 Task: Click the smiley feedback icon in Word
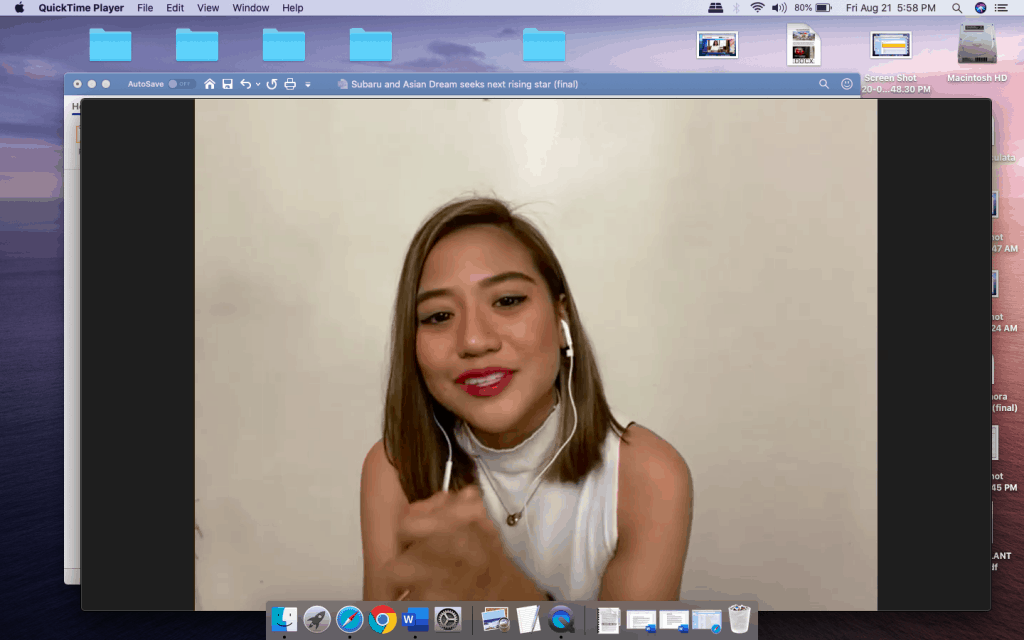[x=847, y=84]
